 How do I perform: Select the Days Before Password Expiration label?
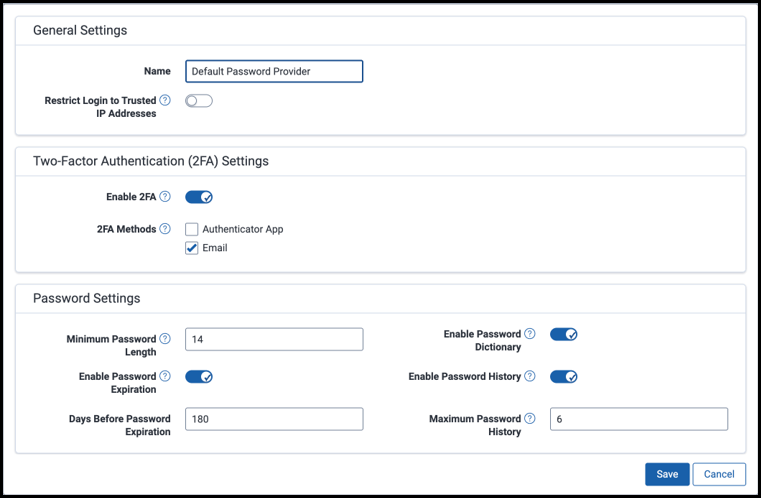tap(120, 425)
